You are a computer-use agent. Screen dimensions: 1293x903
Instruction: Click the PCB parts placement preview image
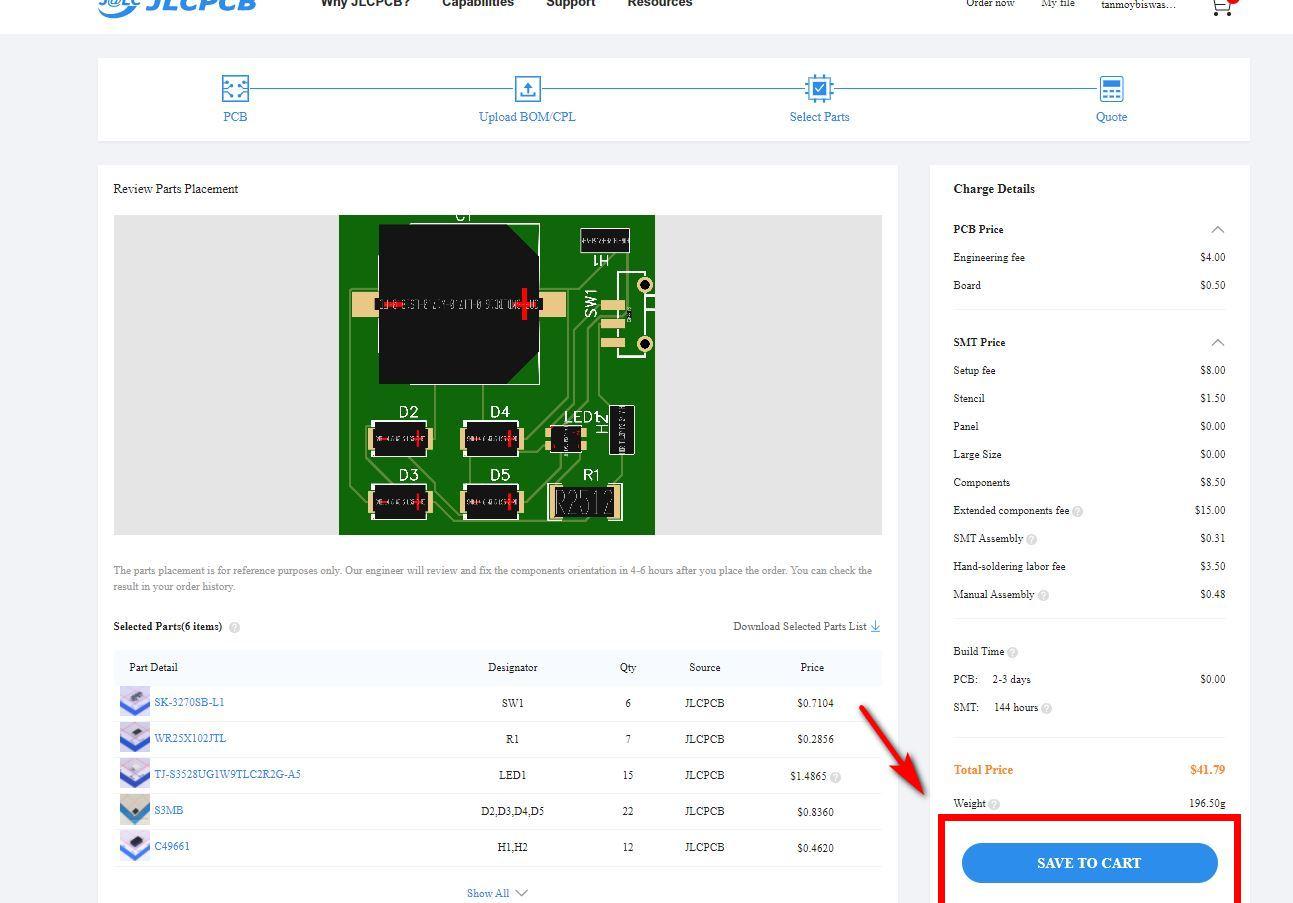[497, 375]
